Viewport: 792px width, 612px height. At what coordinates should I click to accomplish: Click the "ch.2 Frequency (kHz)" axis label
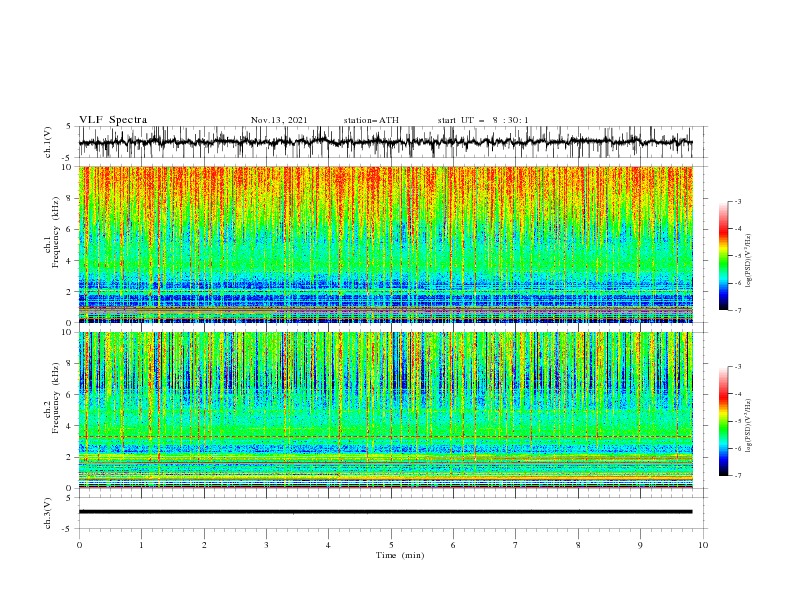[x=52, y=398]
